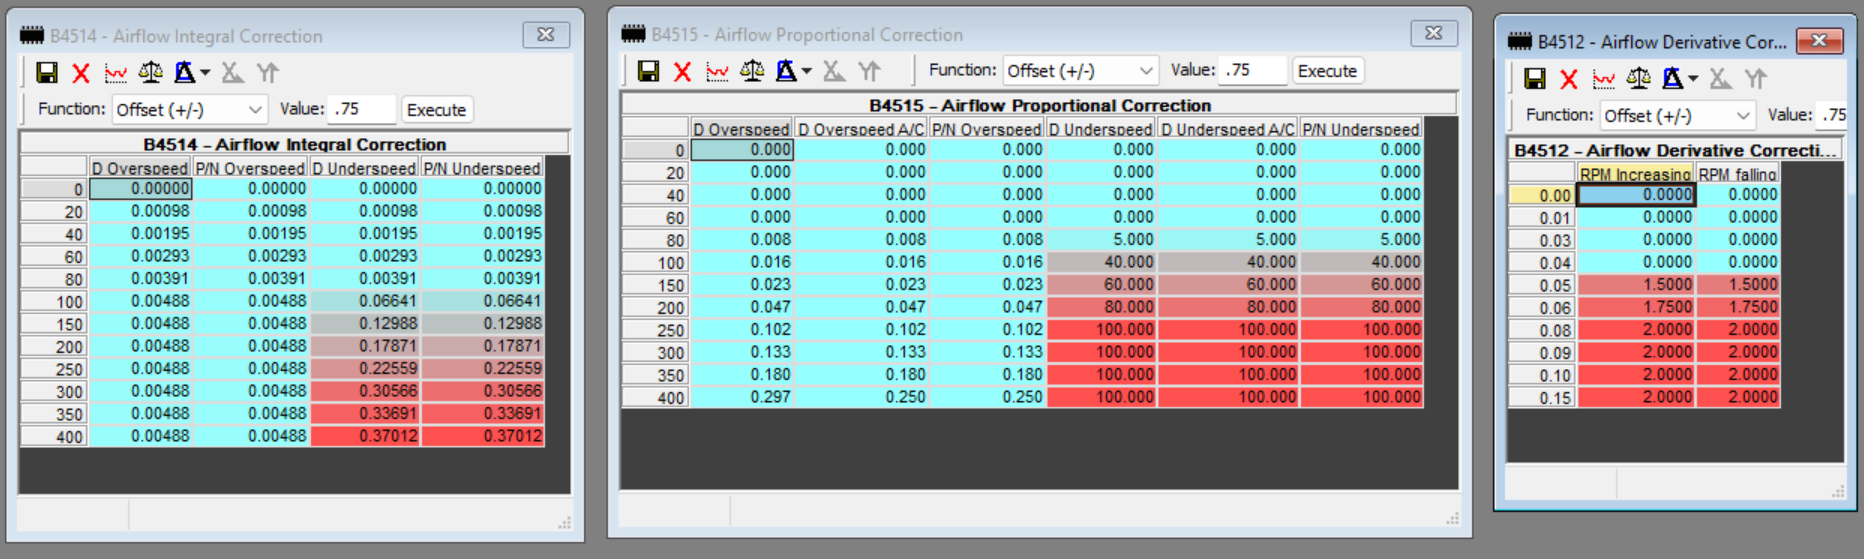This screenshot has width=1864, height=559.
Task: Open the graph view icon in B4512 window
Action: click(x=1604, y=79)
